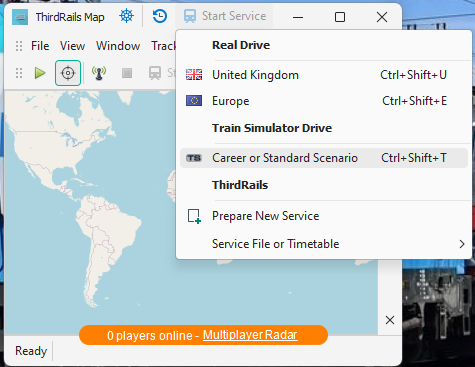The height and width of the screenshot is (367, 475).
Task: Click the green play button in toolbar
Action: click(40, 73)
